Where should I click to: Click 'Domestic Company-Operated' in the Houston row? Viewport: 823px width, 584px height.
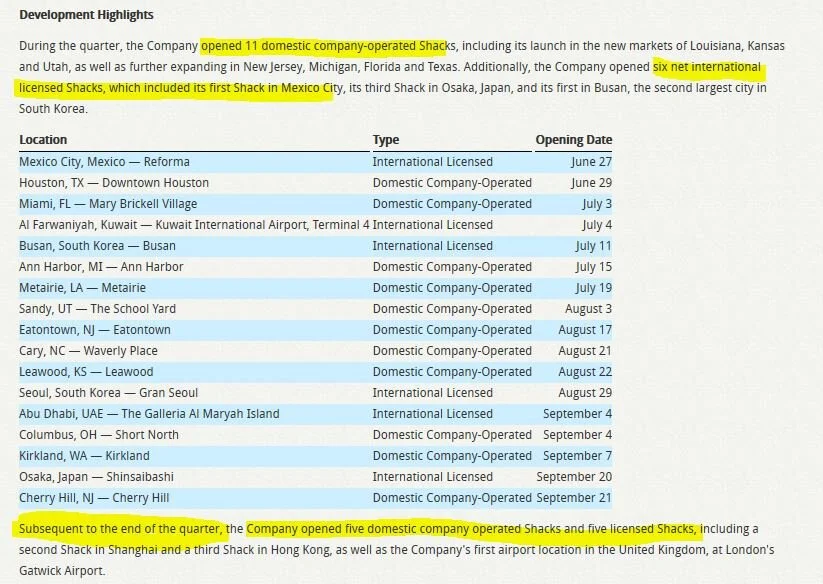point(452,183)
